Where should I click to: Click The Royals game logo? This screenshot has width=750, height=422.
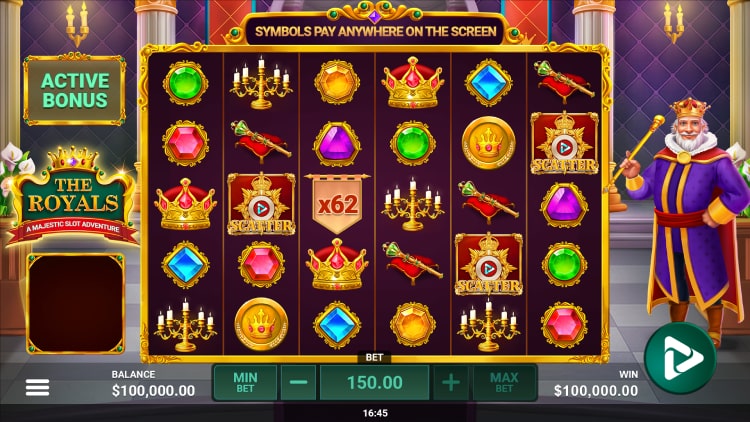point(73,197)
